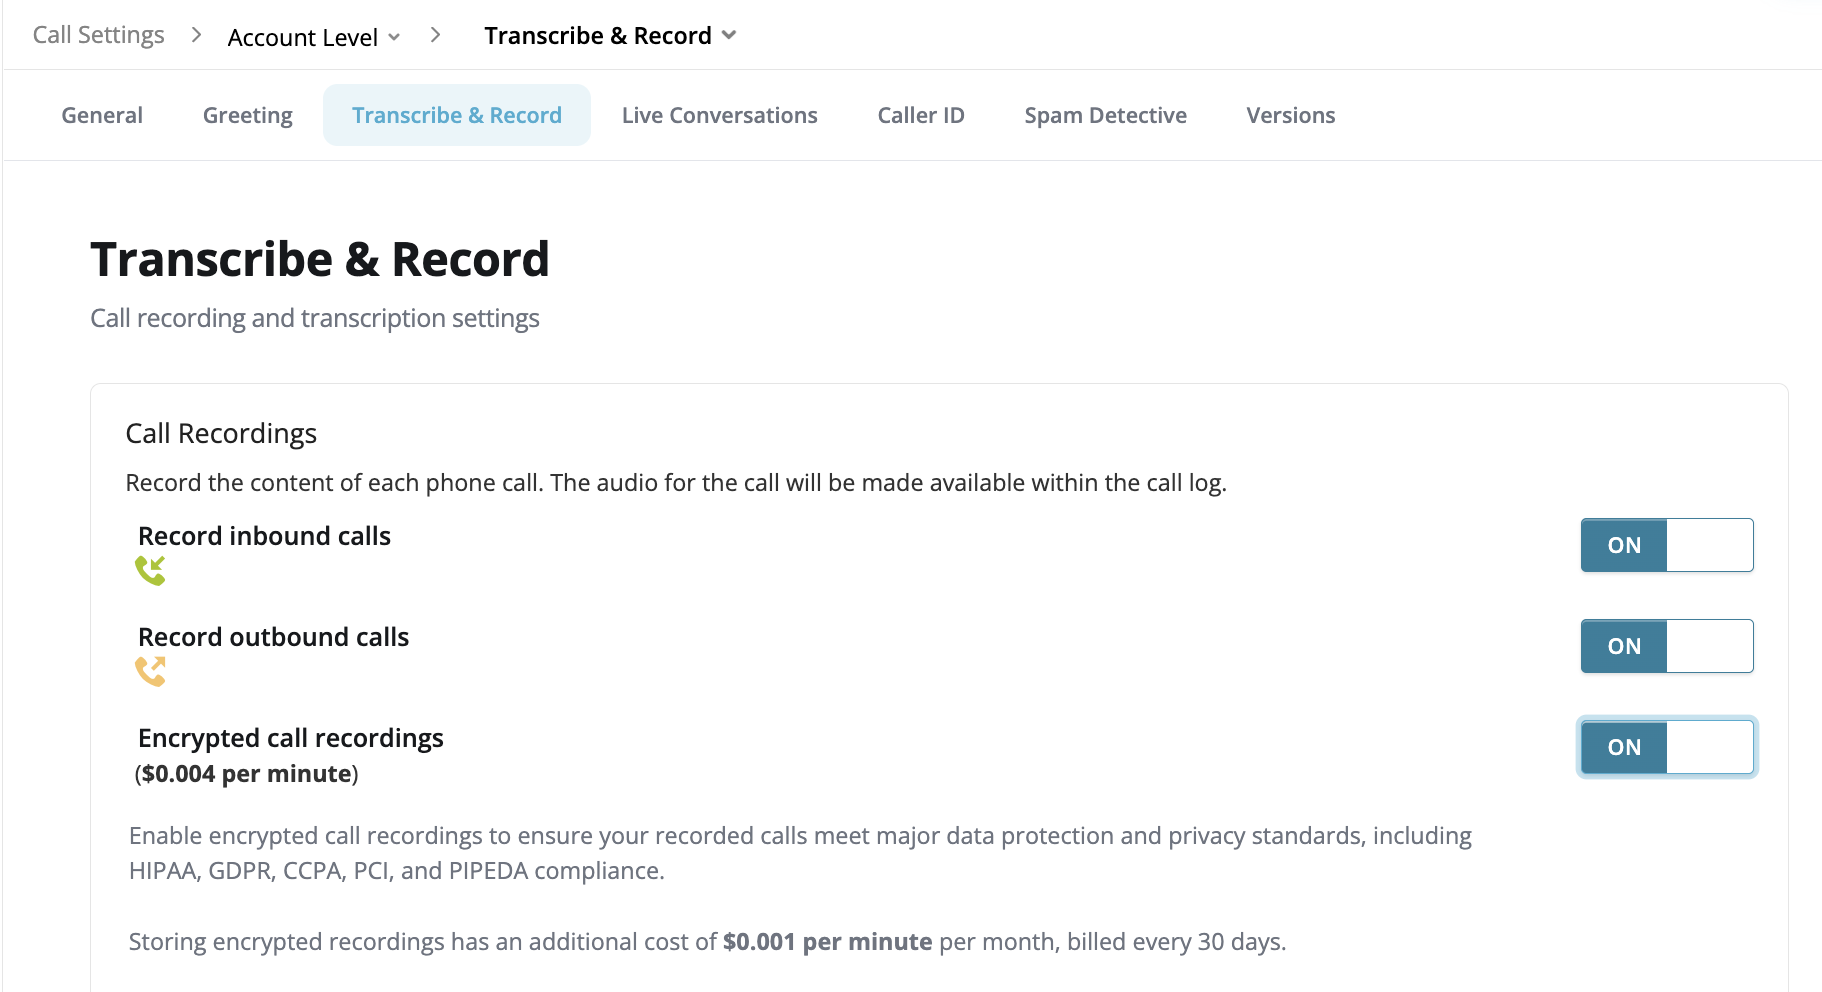The height and width of the screenshot is (992, 1822).
Task: Disable Encrypted call recordings toggle
Action: coord(1667,747)
